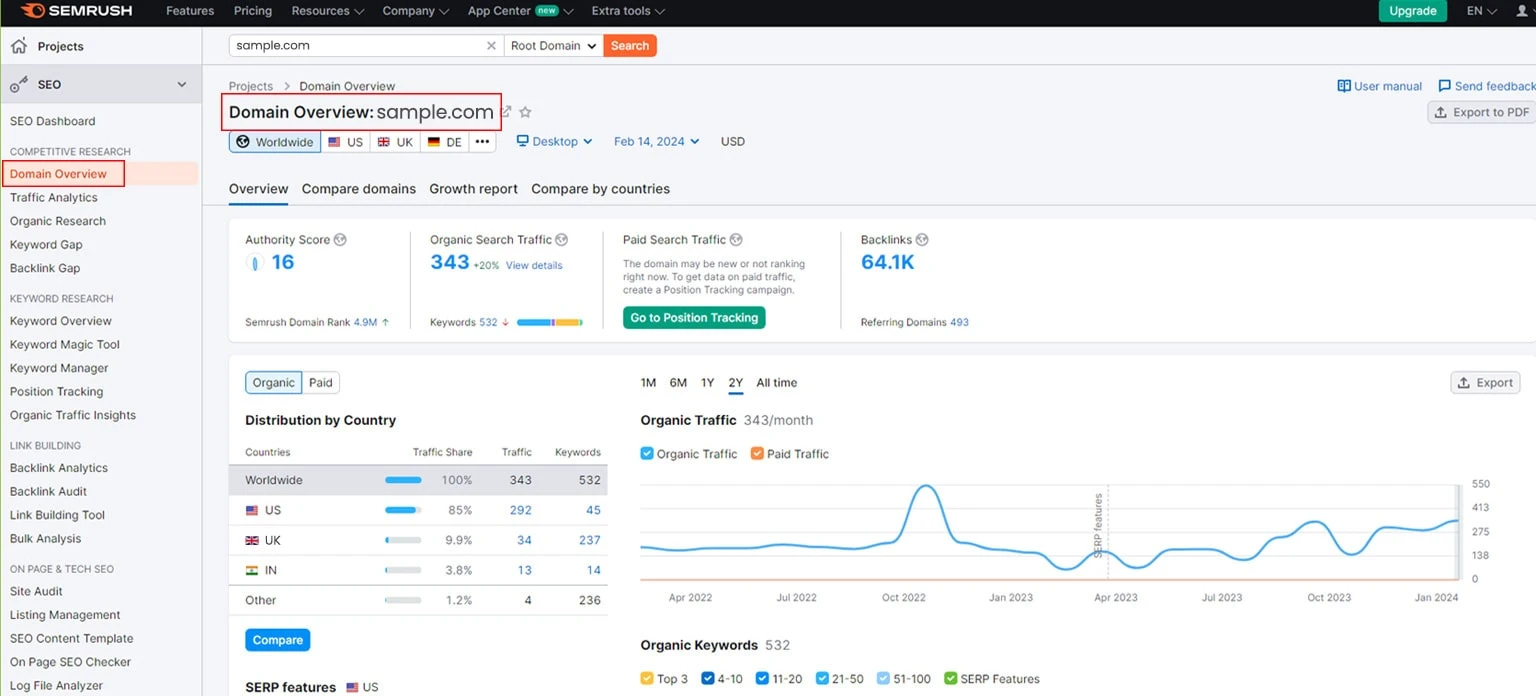Open more countries ellipsis button
The width and height of the screenshot is (1536, 696).
(x=482, y=142)
